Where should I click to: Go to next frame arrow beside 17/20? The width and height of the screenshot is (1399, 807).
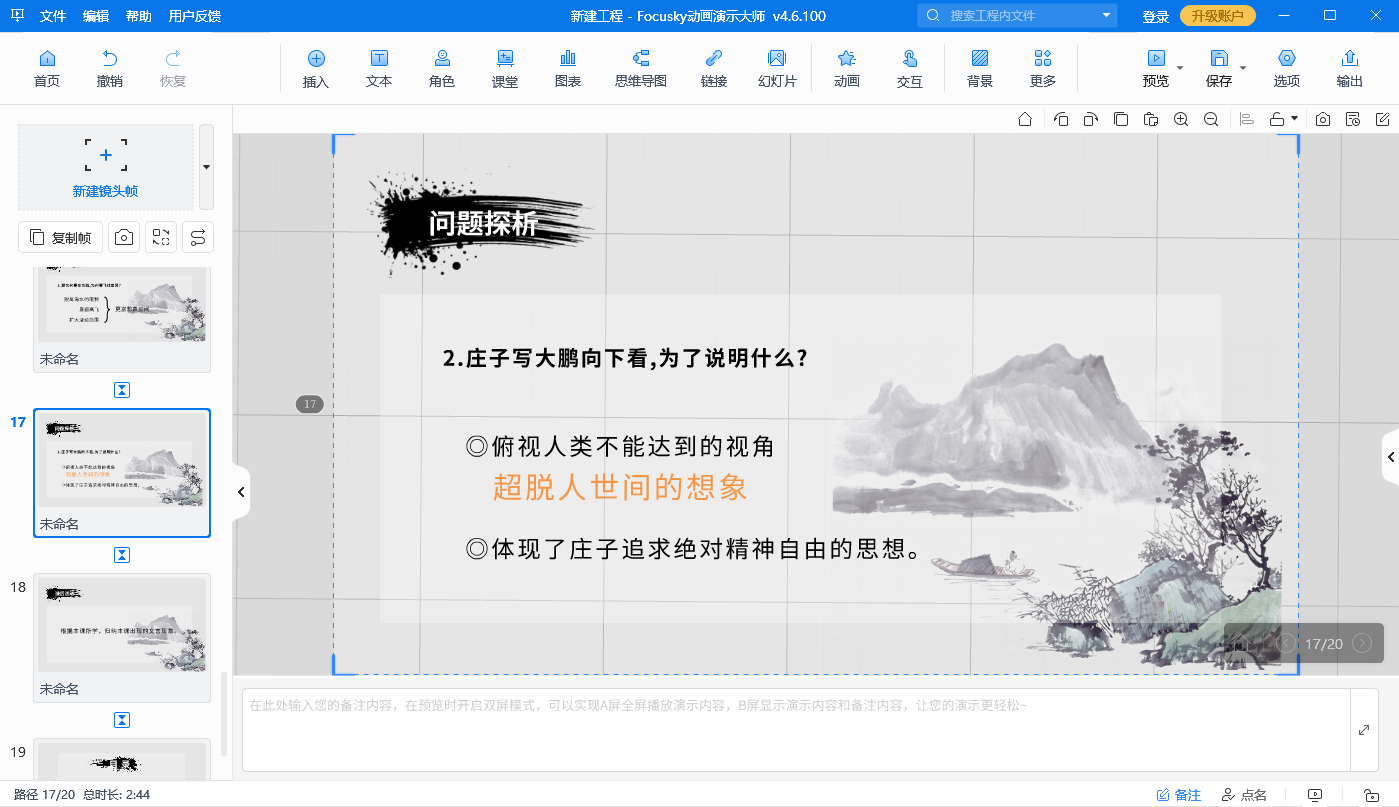pos(1361,644)
